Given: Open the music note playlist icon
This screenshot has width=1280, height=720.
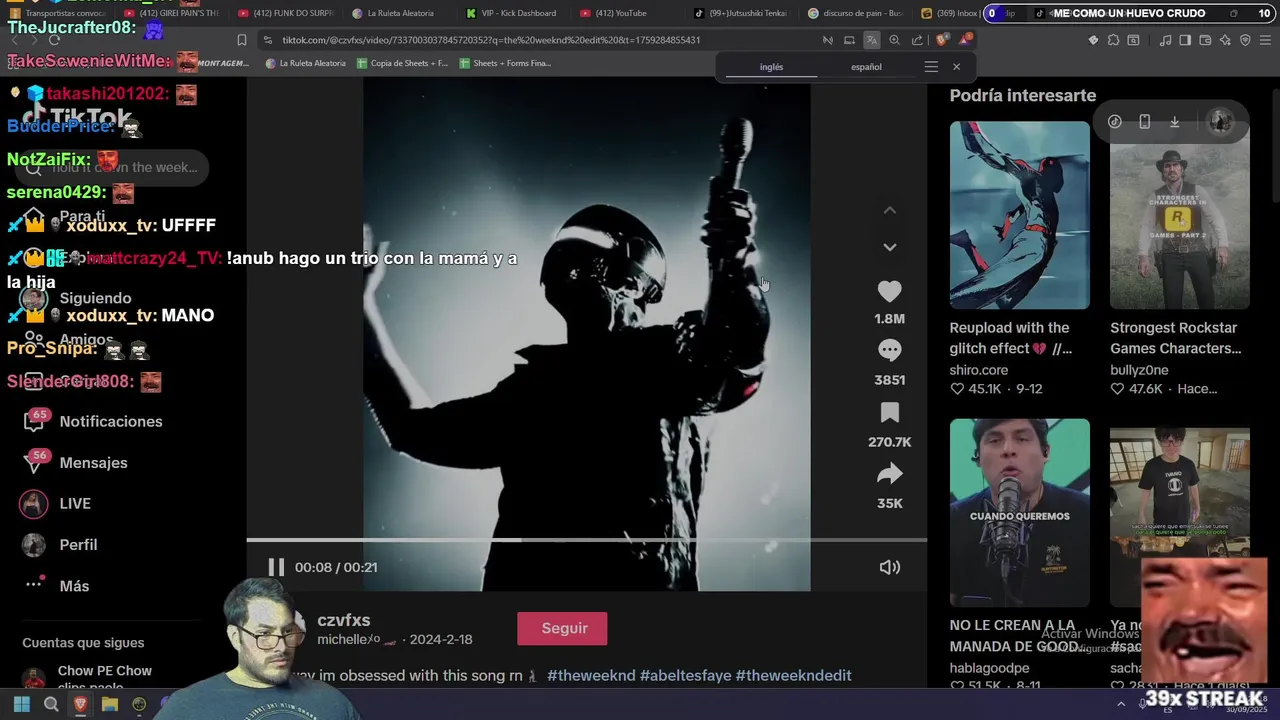Looking at the screenshot, I should click(x=1165, y=40).
